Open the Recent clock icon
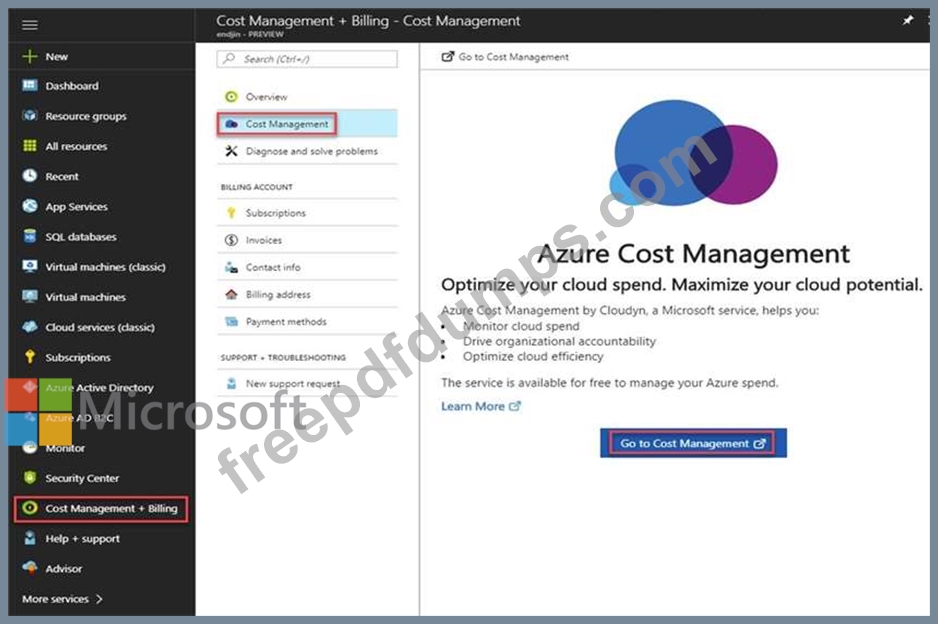Screen dimensions: 938x624 pos(29,176)
